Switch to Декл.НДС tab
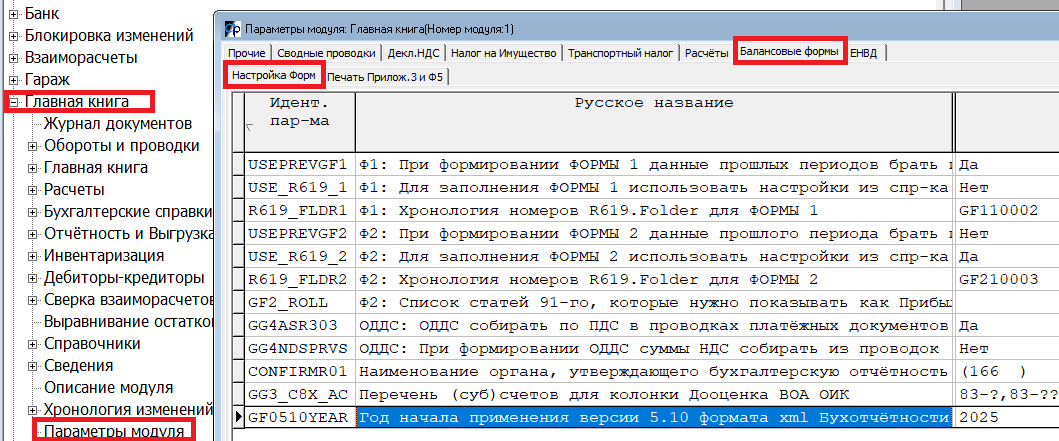Viewport: 1059px width, 441px height. coord(414,53)
